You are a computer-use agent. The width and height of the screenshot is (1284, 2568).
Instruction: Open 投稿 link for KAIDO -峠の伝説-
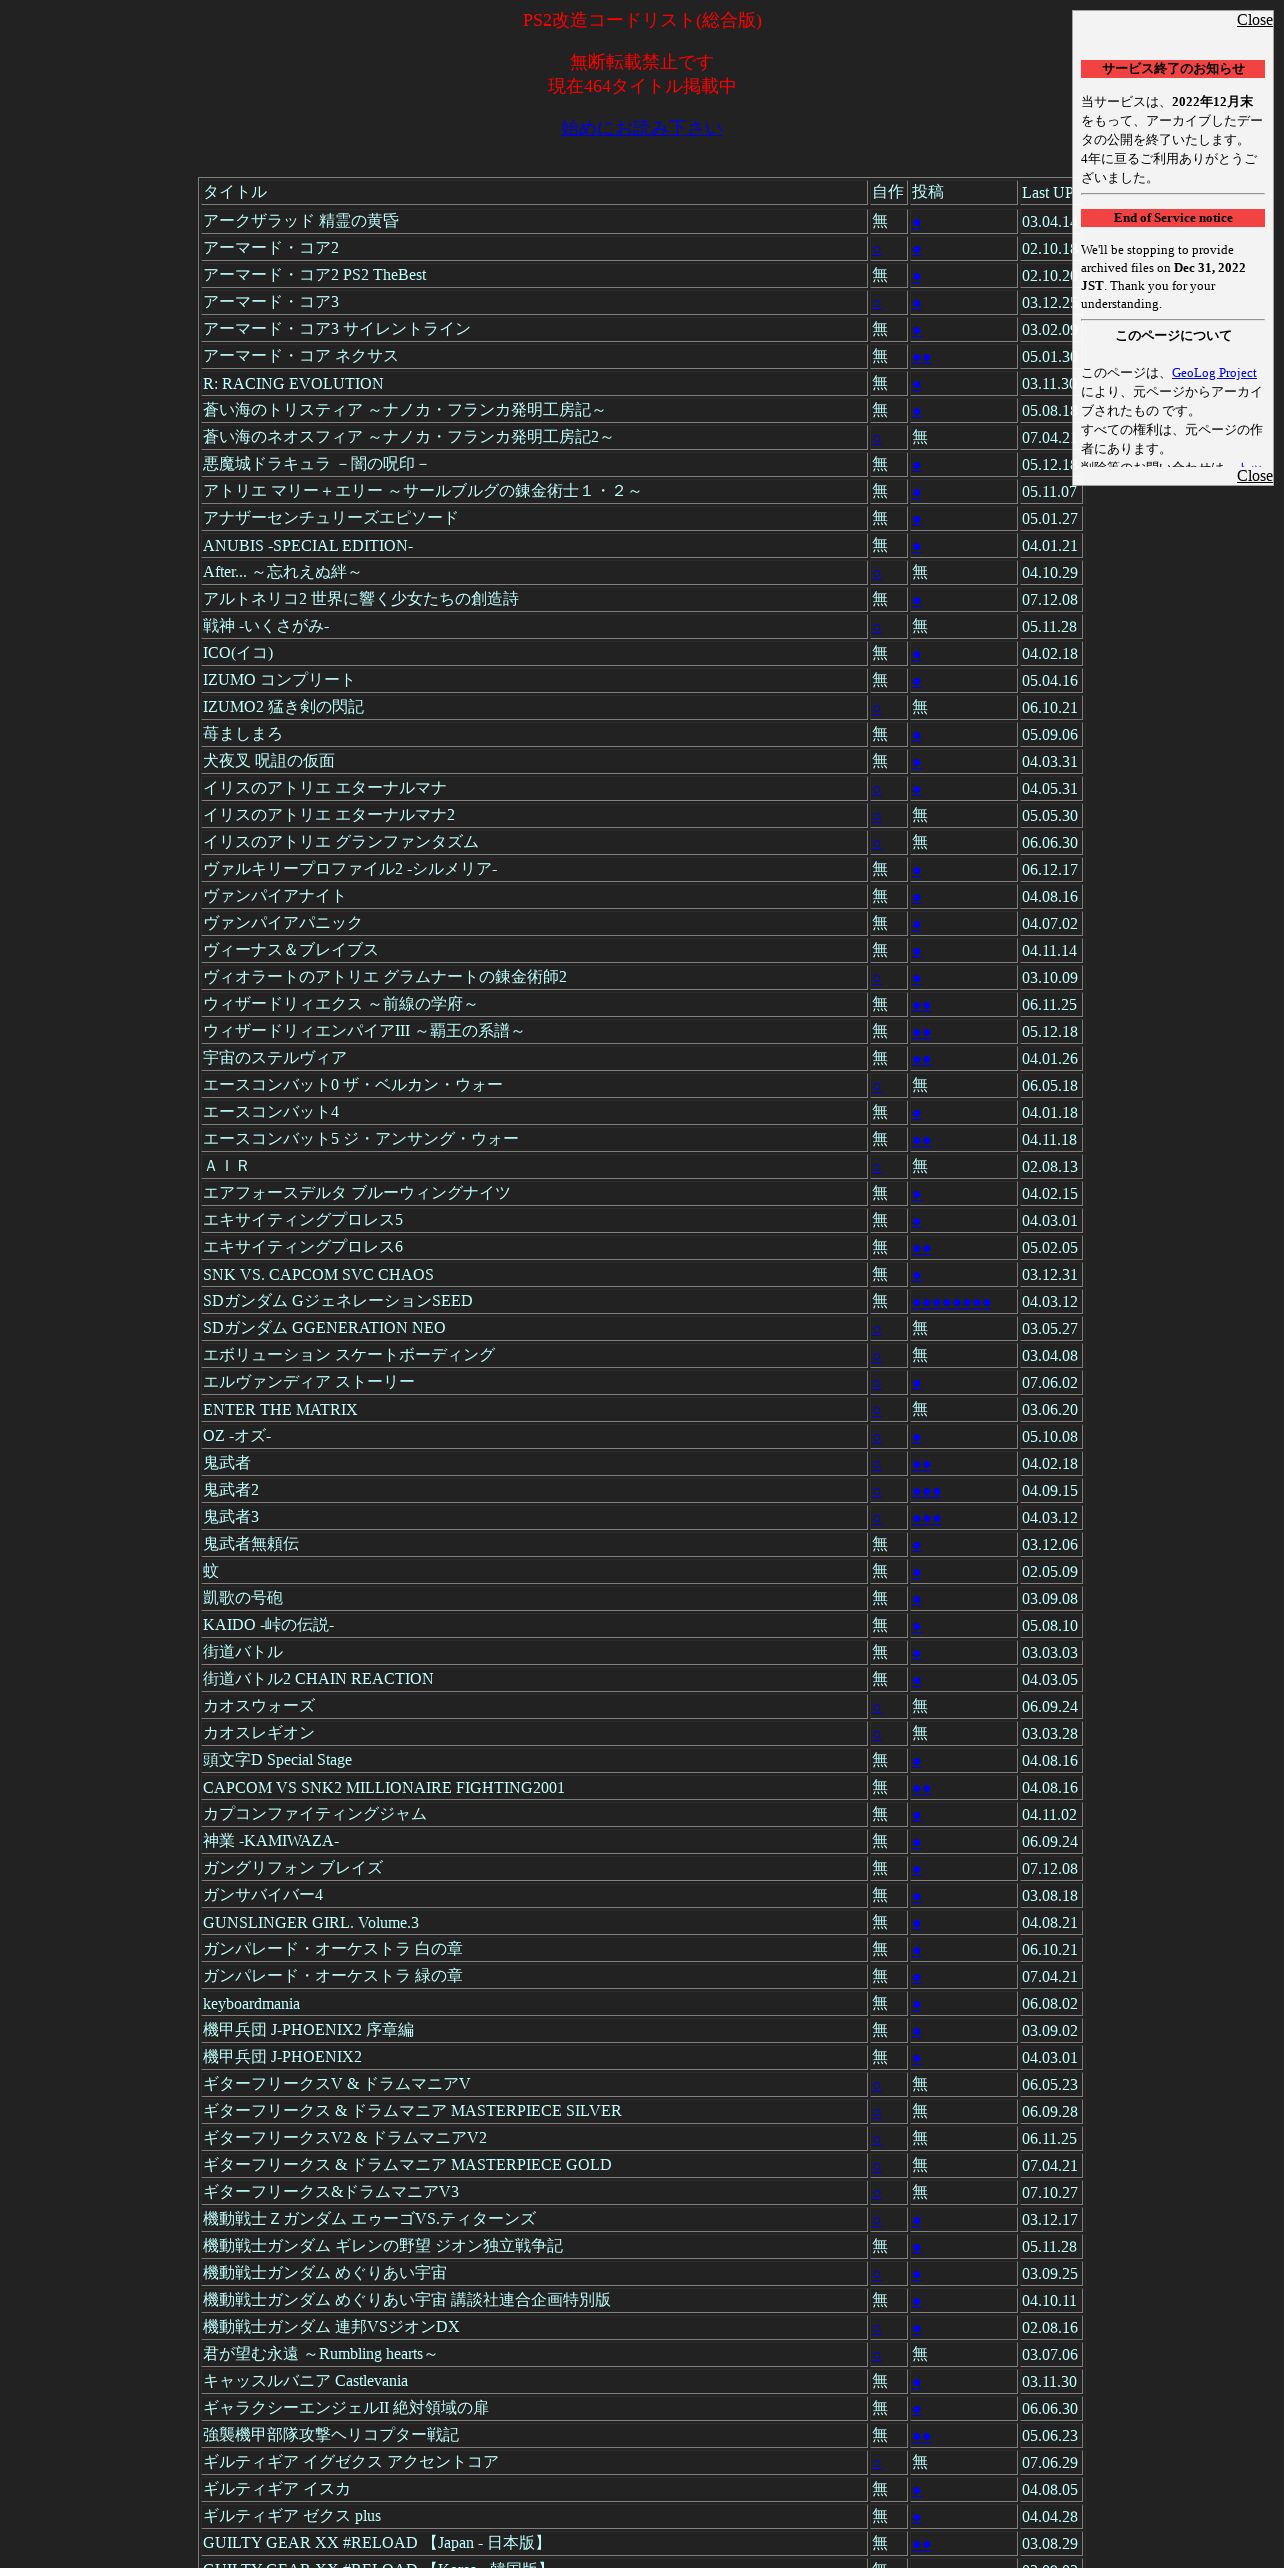917,1626
